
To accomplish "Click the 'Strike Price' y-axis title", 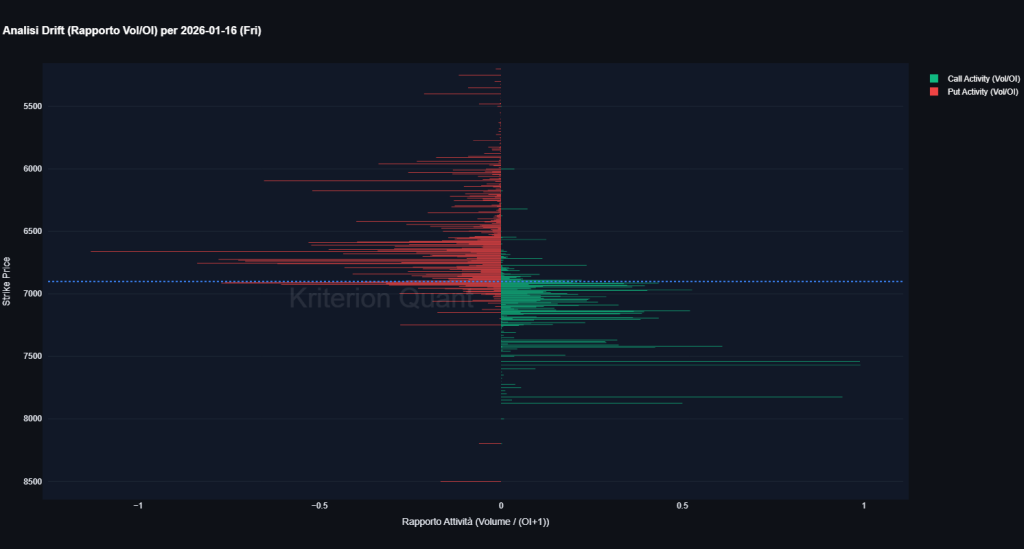I will click(x=7, y=281).
